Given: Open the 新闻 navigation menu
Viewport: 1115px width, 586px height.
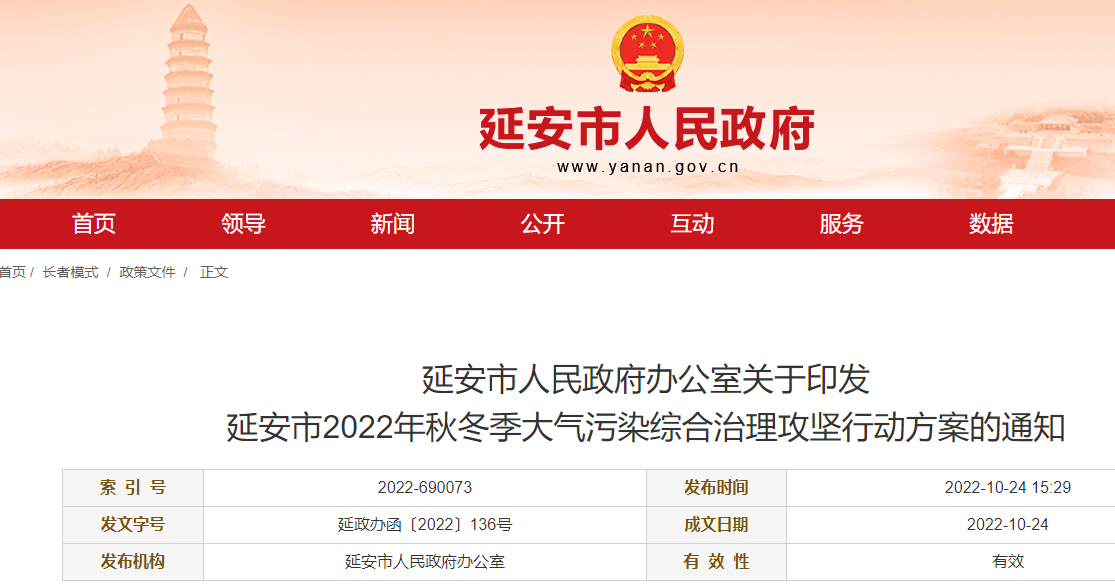Looking at the screenshot, I should click(393, 224).
